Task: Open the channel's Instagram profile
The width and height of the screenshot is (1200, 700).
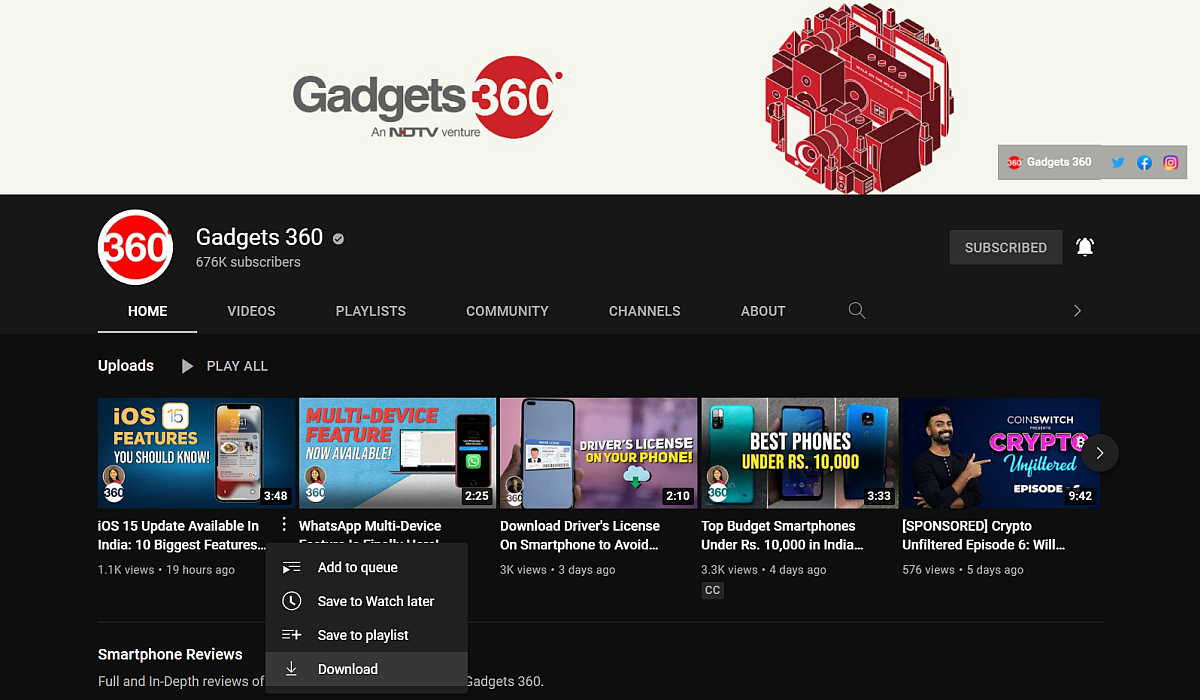Action: (x=1171, y=161)
